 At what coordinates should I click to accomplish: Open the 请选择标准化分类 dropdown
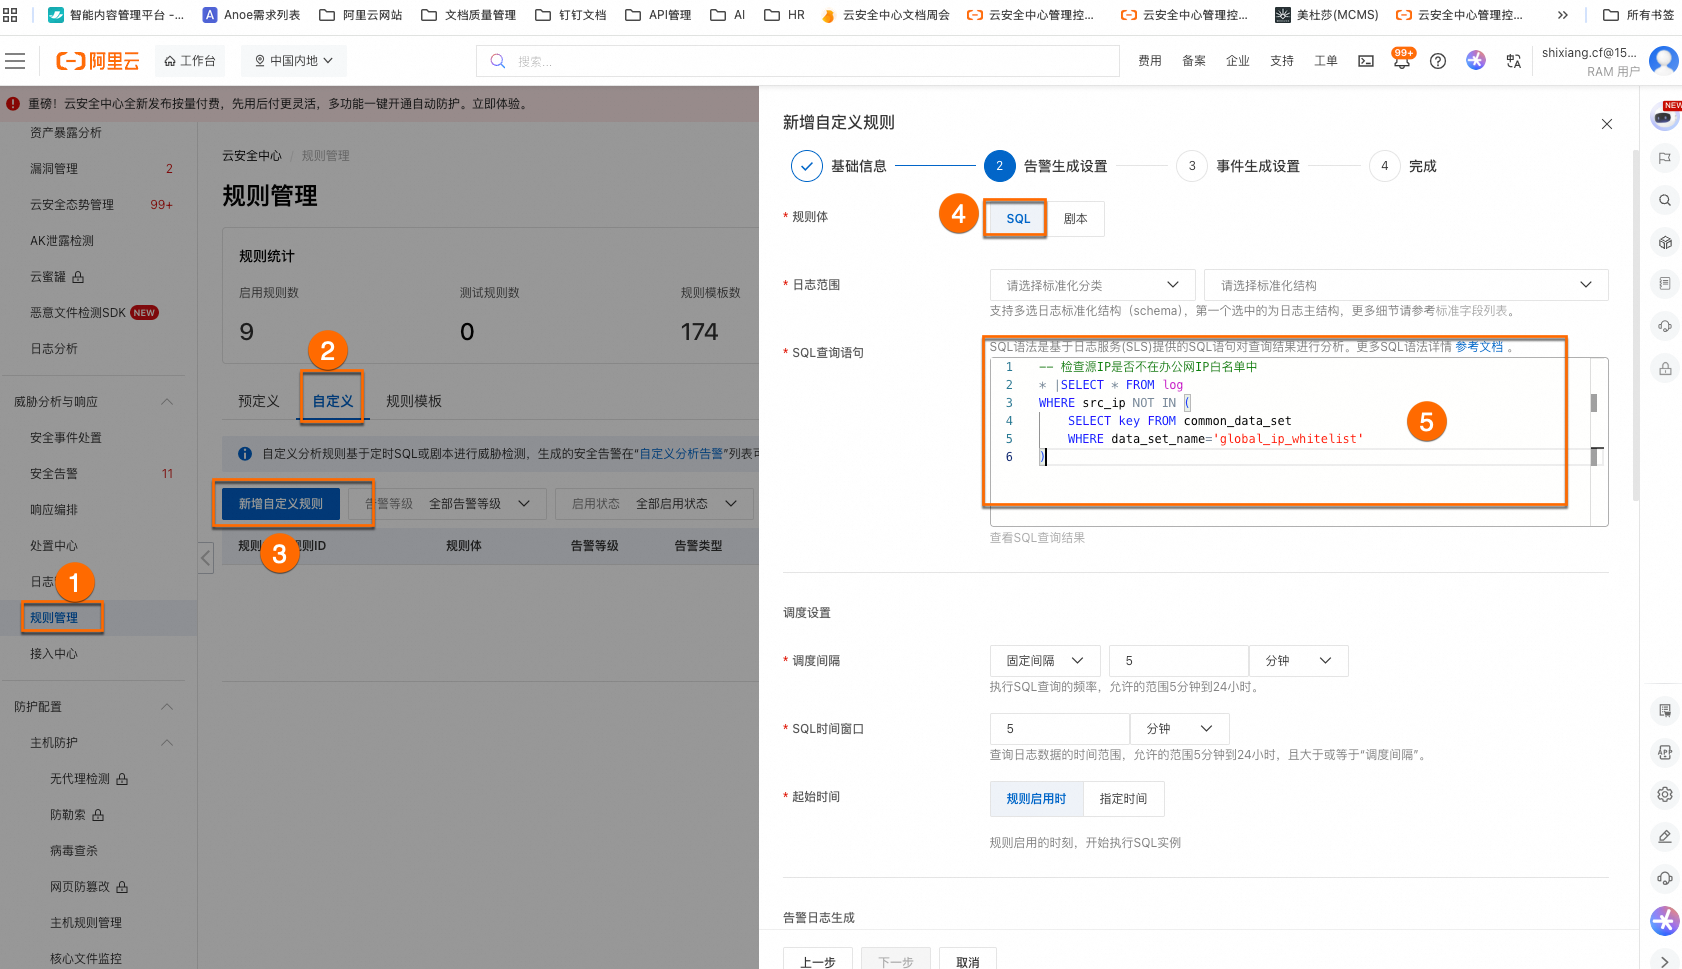1094,285
